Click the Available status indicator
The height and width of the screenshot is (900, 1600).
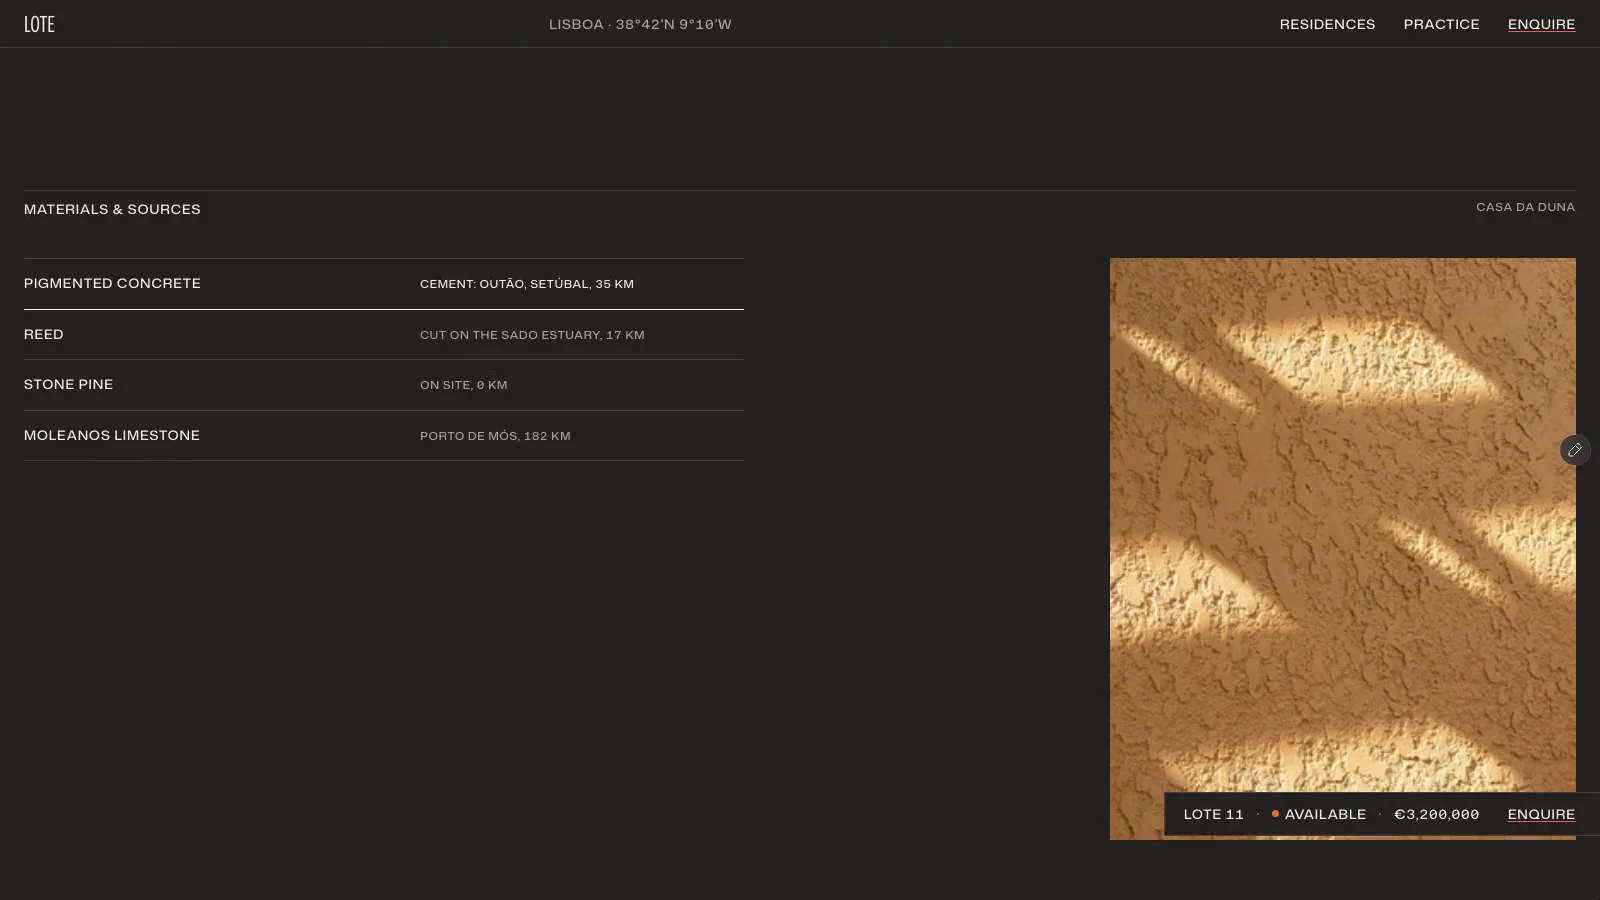[1318, 814]
